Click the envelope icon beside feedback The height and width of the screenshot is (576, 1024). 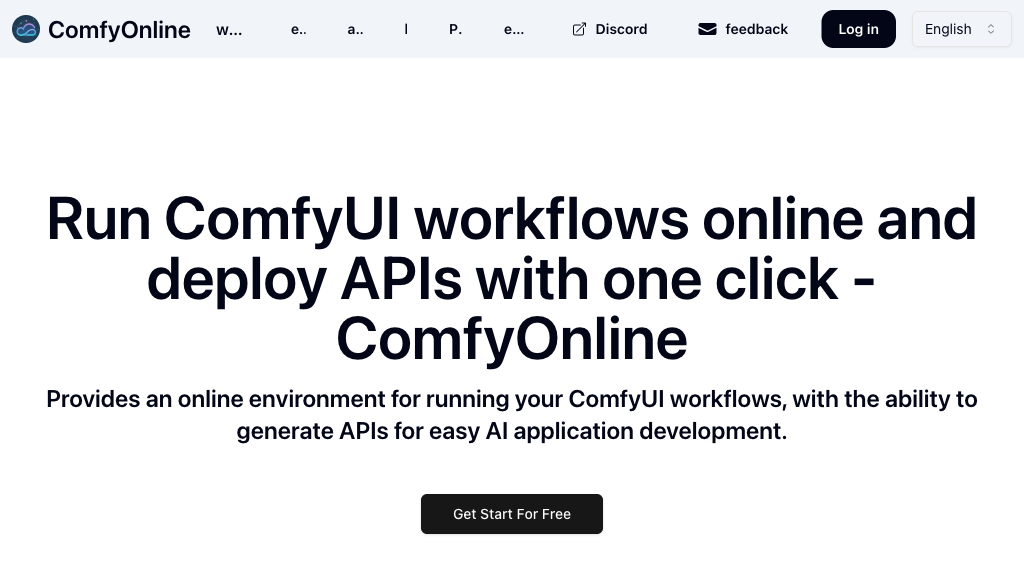coord(707,29)
